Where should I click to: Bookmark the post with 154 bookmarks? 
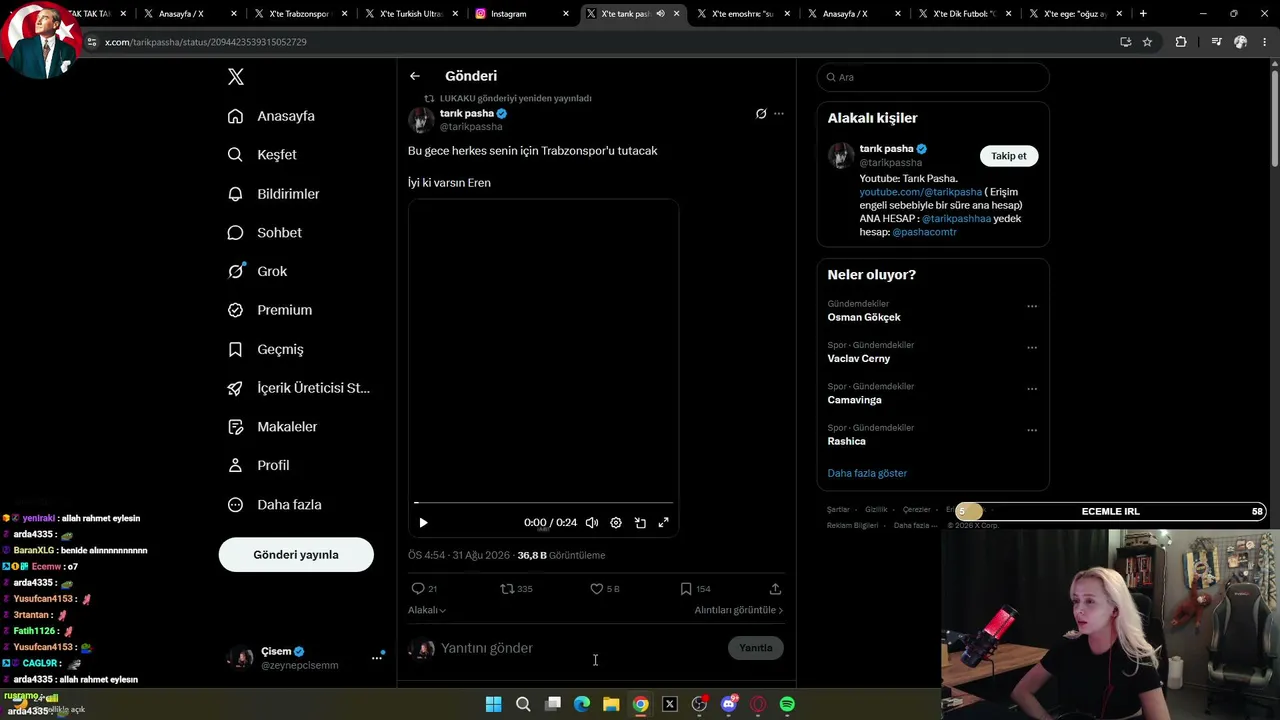[x=686, y=589]
